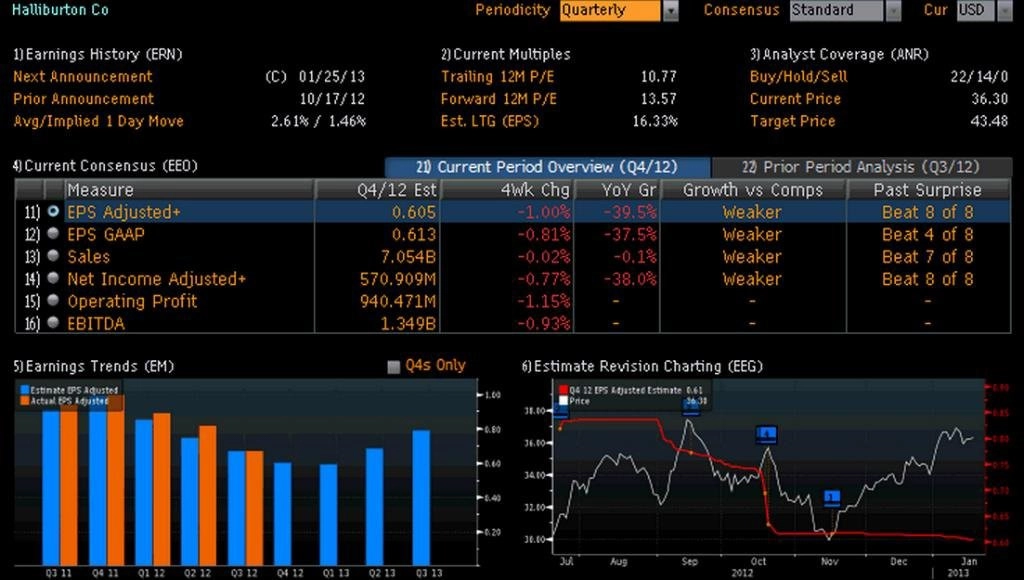The width and height of the screenshot is (1024, 580).
Task: Open Earnings History (ERN) section
Action: point(97,54)
